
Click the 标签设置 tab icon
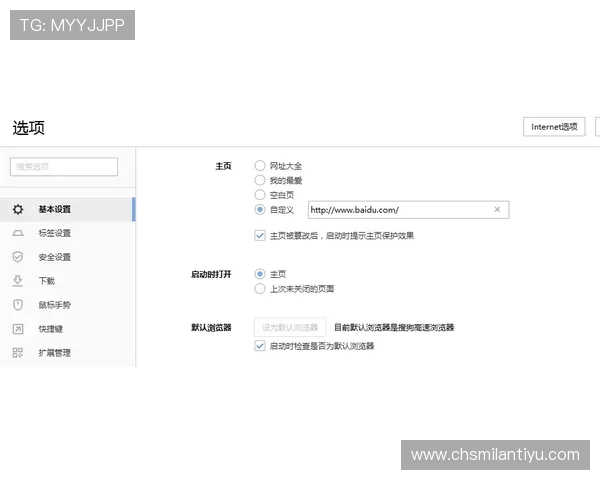pyautogui.click(x=18, y=233)
